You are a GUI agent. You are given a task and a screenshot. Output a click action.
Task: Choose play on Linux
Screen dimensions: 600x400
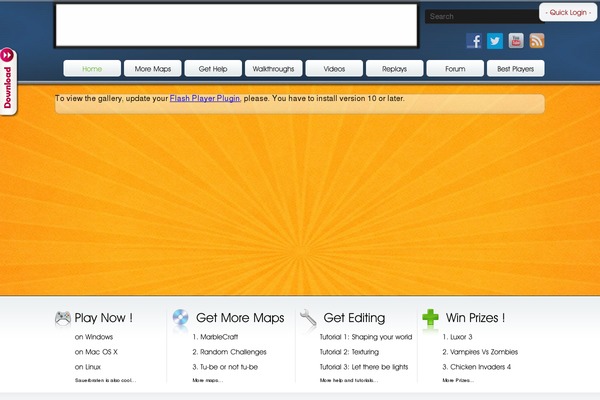[x=88, y=367]
